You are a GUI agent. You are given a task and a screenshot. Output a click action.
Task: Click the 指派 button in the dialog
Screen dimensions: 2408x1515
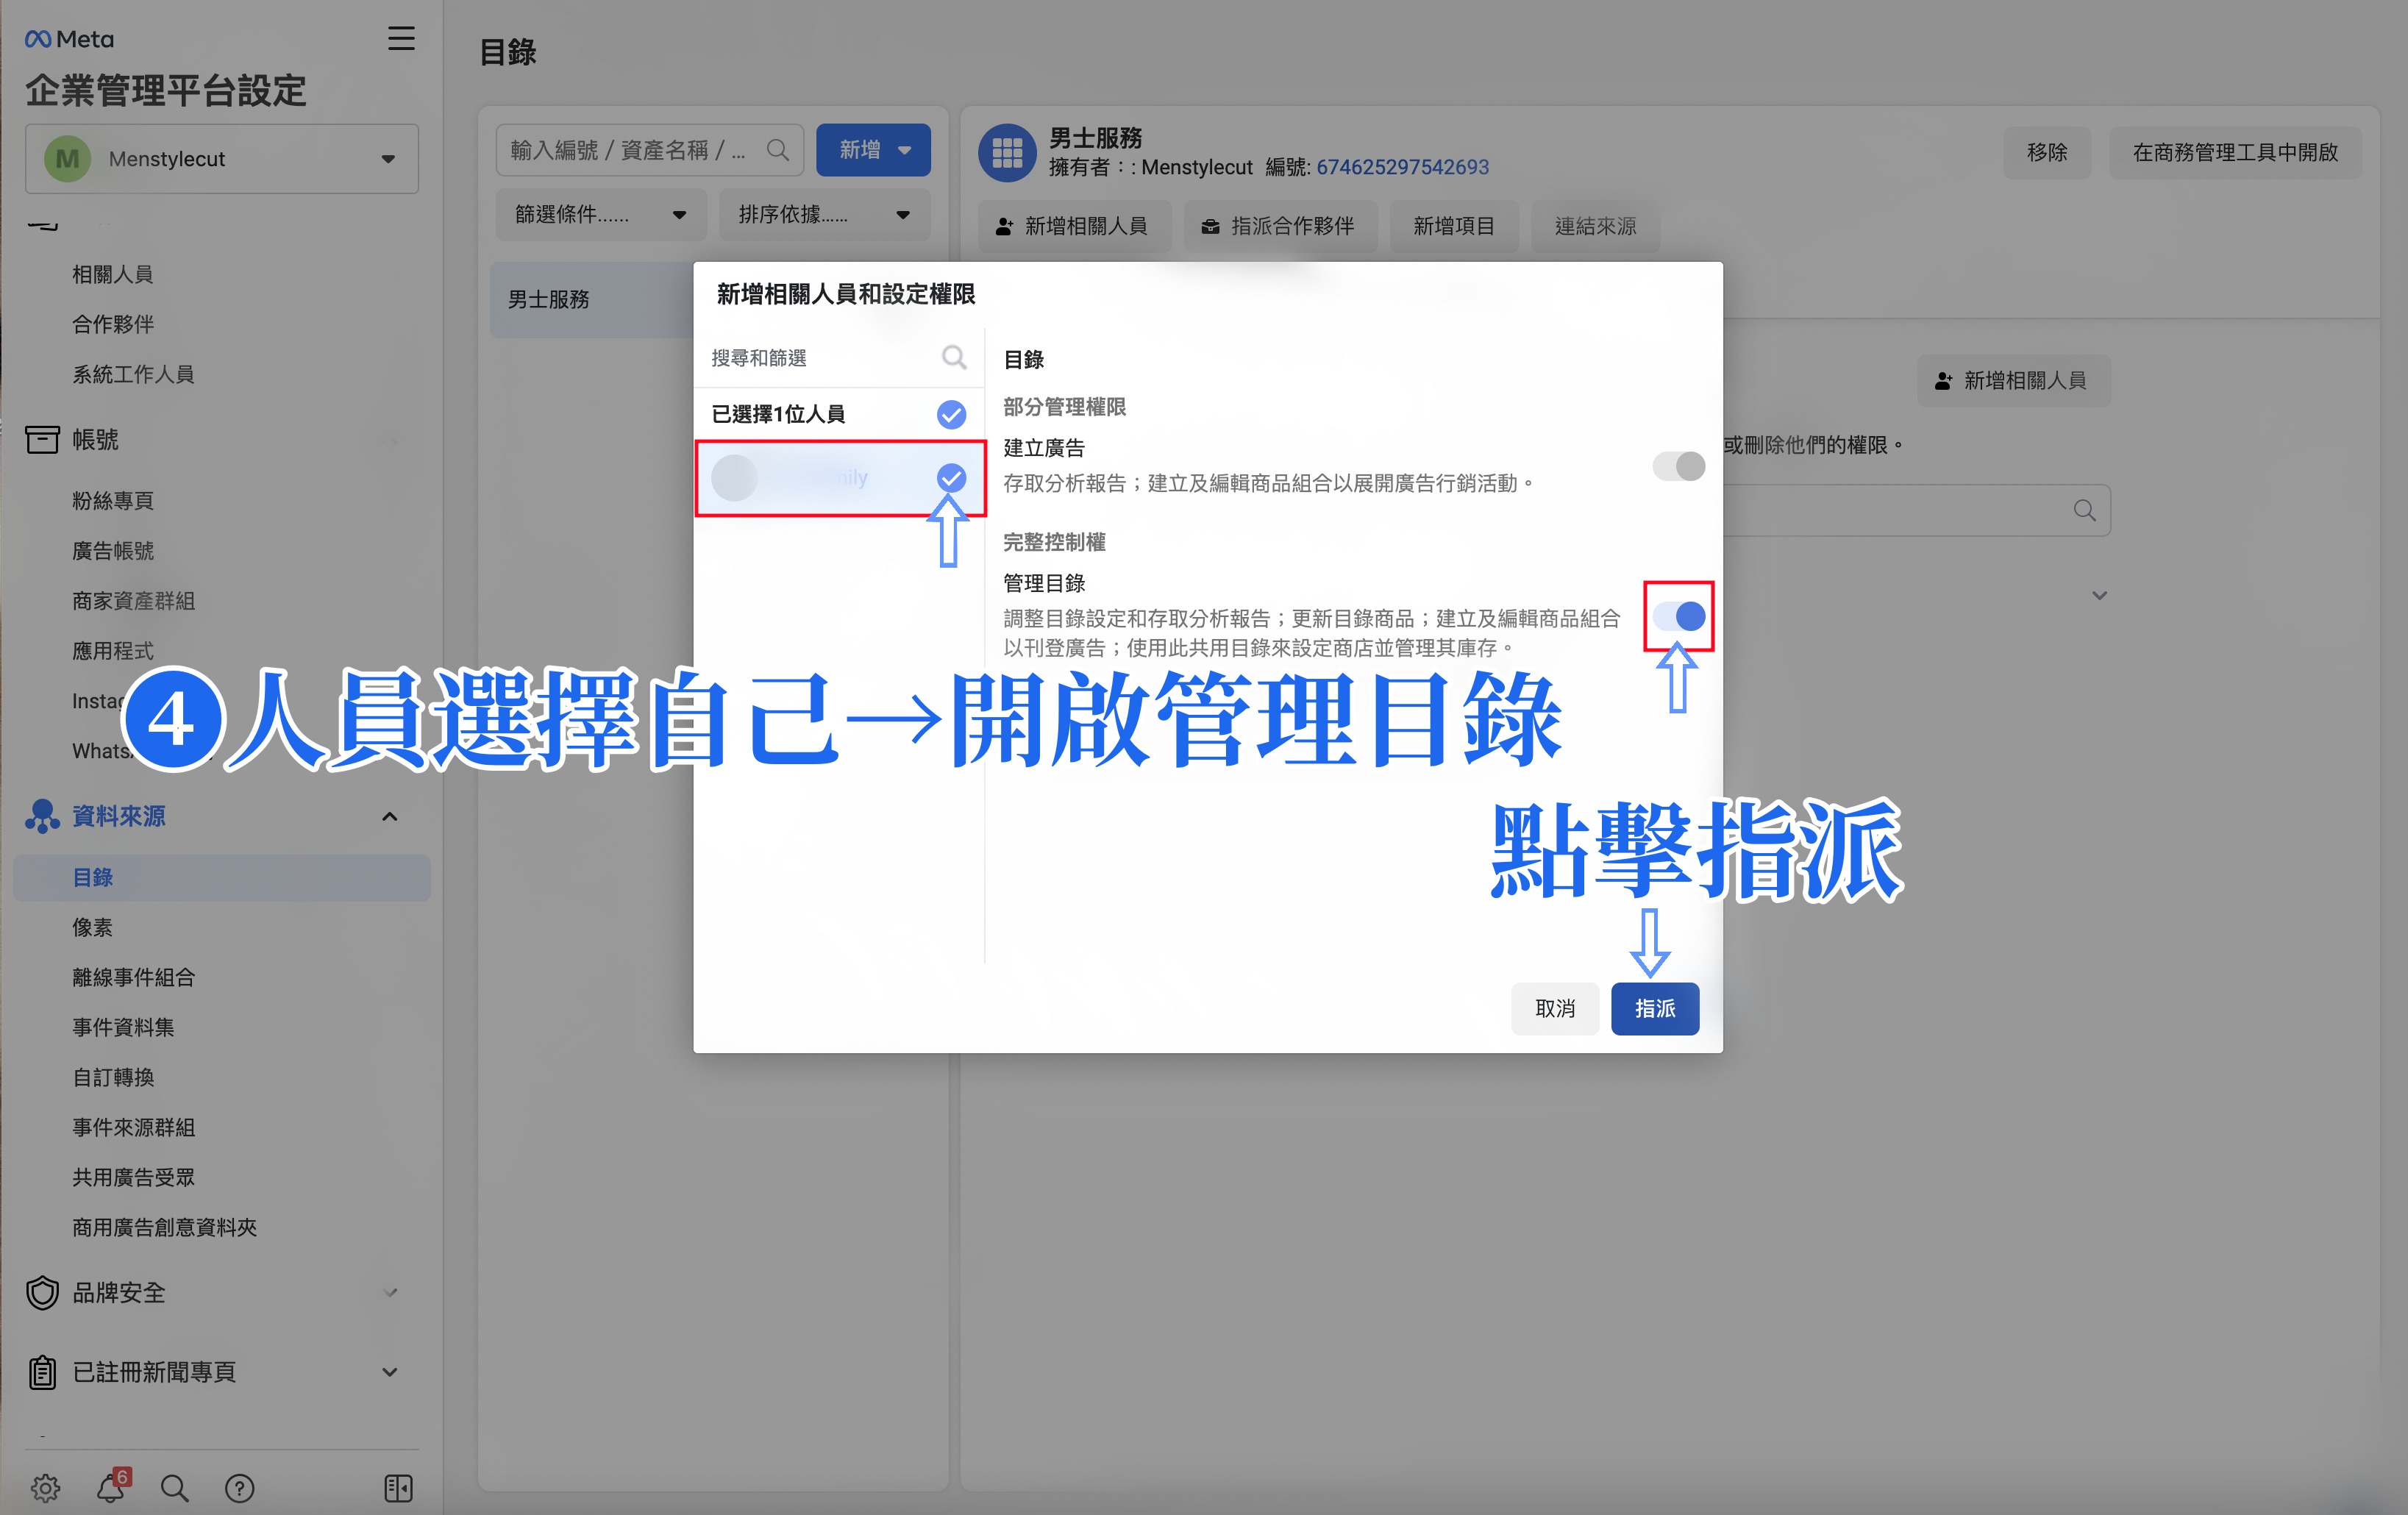click(1654, 1008)
